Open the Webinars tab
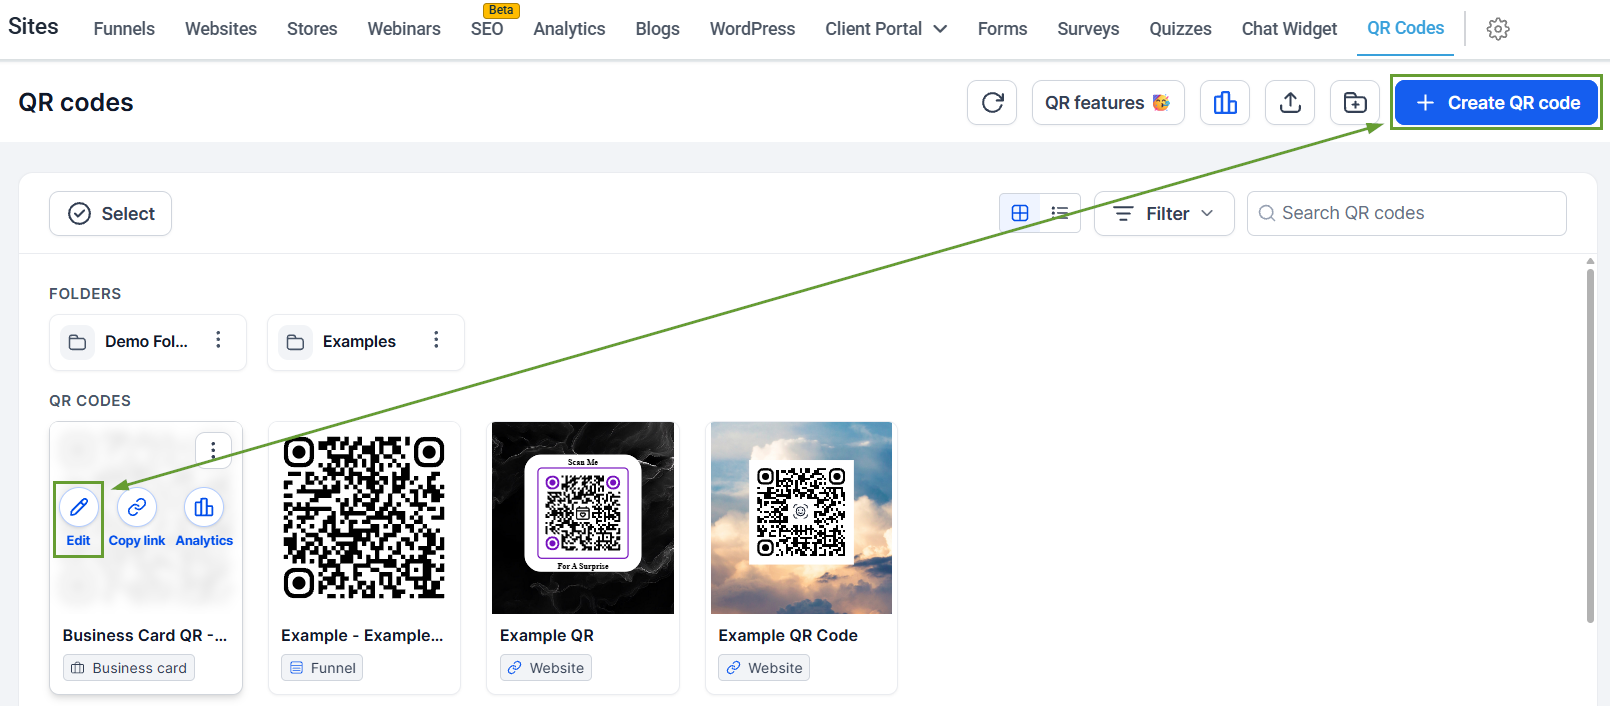This screenshot has width=1610, height=706. tap(404, 29)
